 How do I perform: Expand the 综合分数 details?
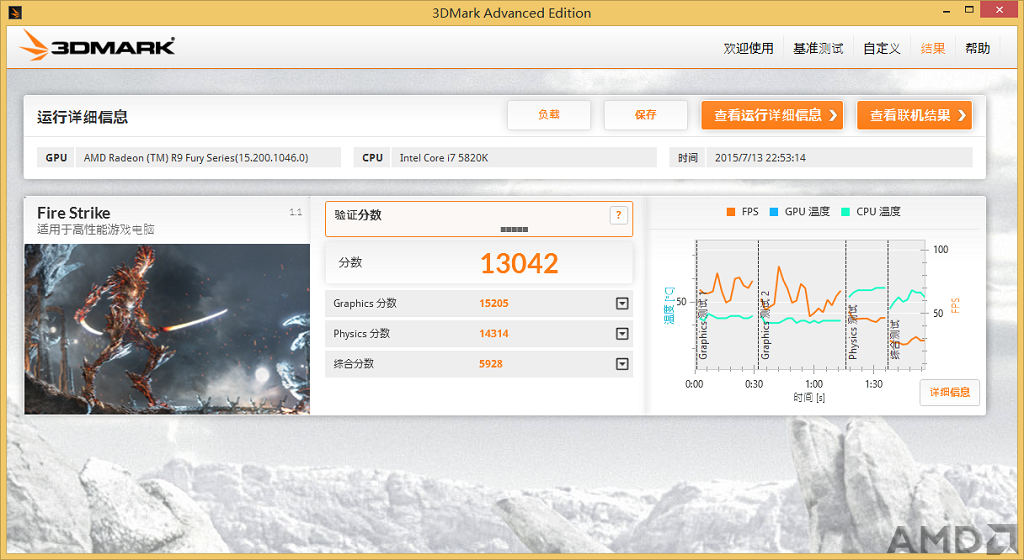(x=622, y=364)
